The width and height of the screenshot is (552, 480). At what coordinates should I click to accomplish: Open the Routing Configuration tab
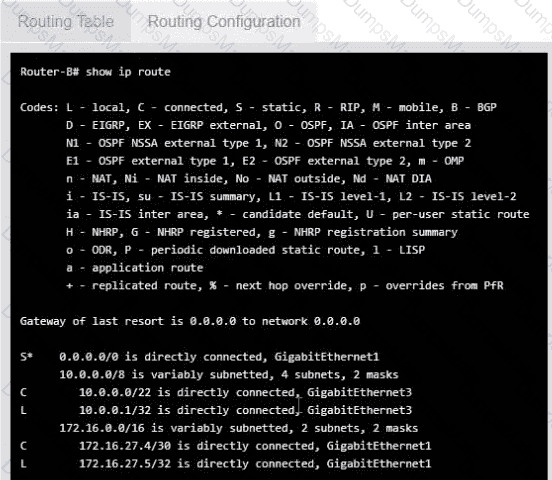coord(224,21)
